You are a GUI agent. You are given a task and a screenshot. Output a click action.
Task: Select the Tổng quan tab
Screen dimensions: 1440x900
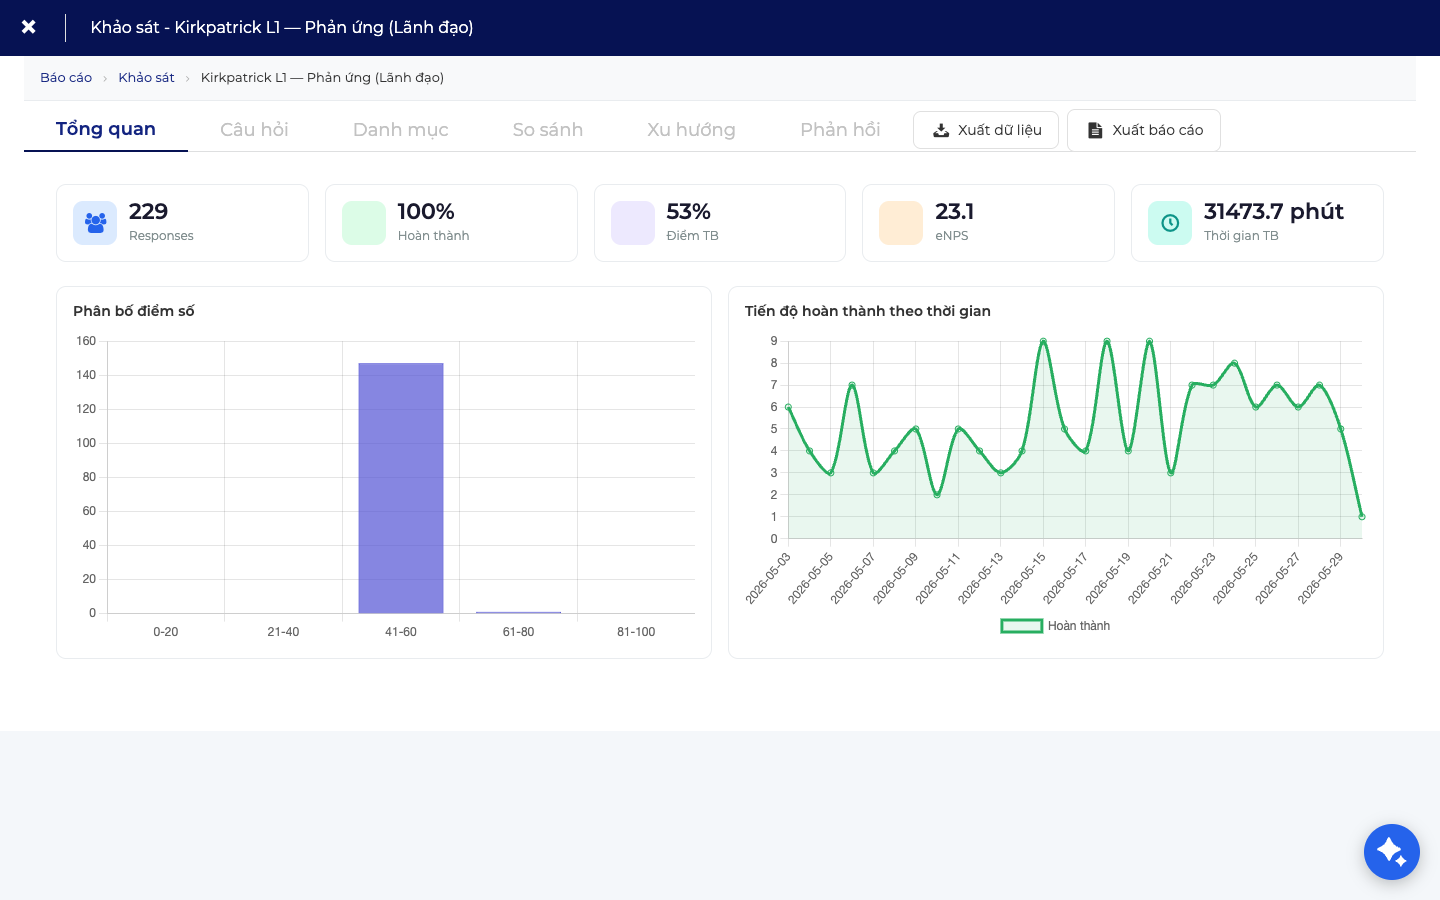click(x=106, y=129)
